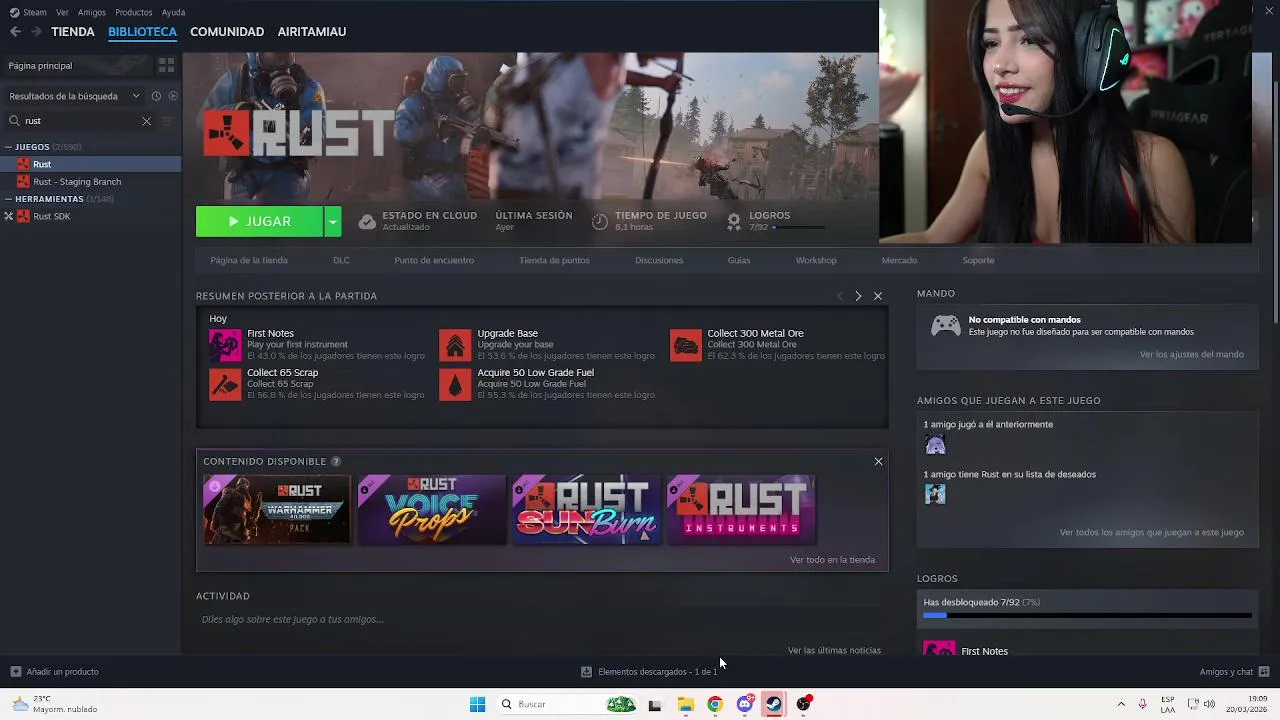
Task: Open First Notes achievement icon
Action: [x=225, y=345]
